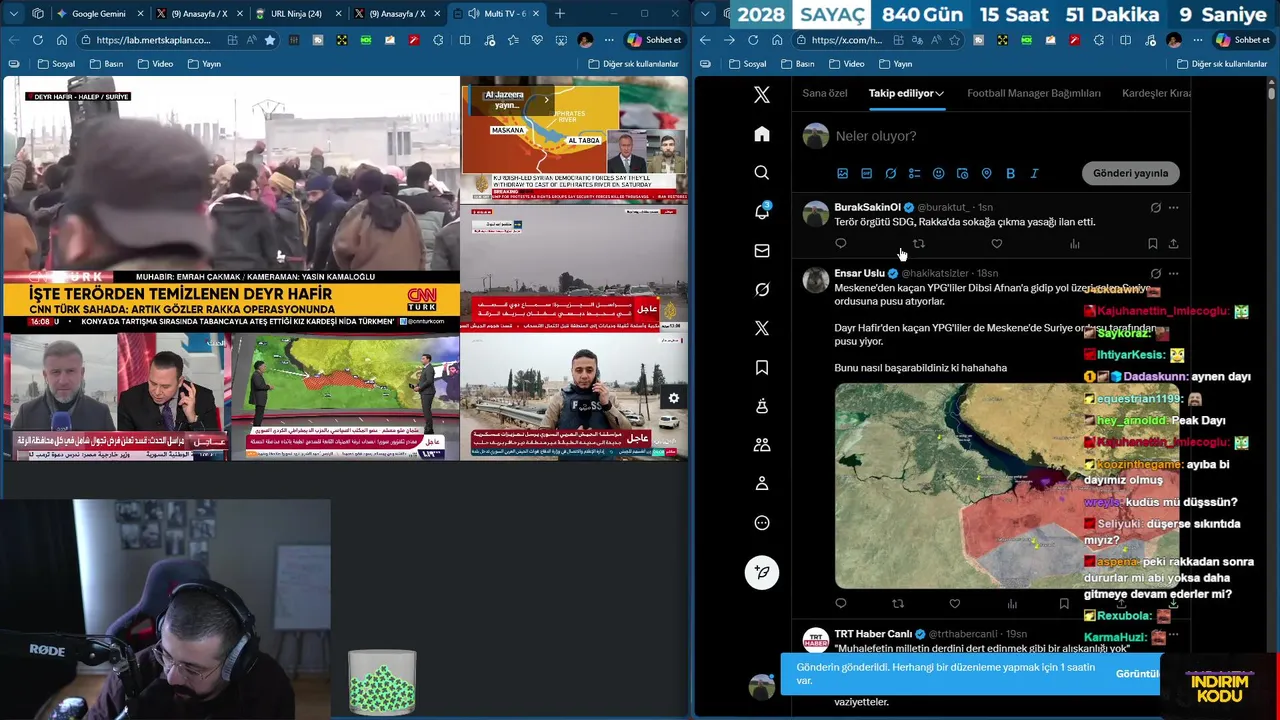View analytics of BurakSakinOl's post

pos(1075,244)
